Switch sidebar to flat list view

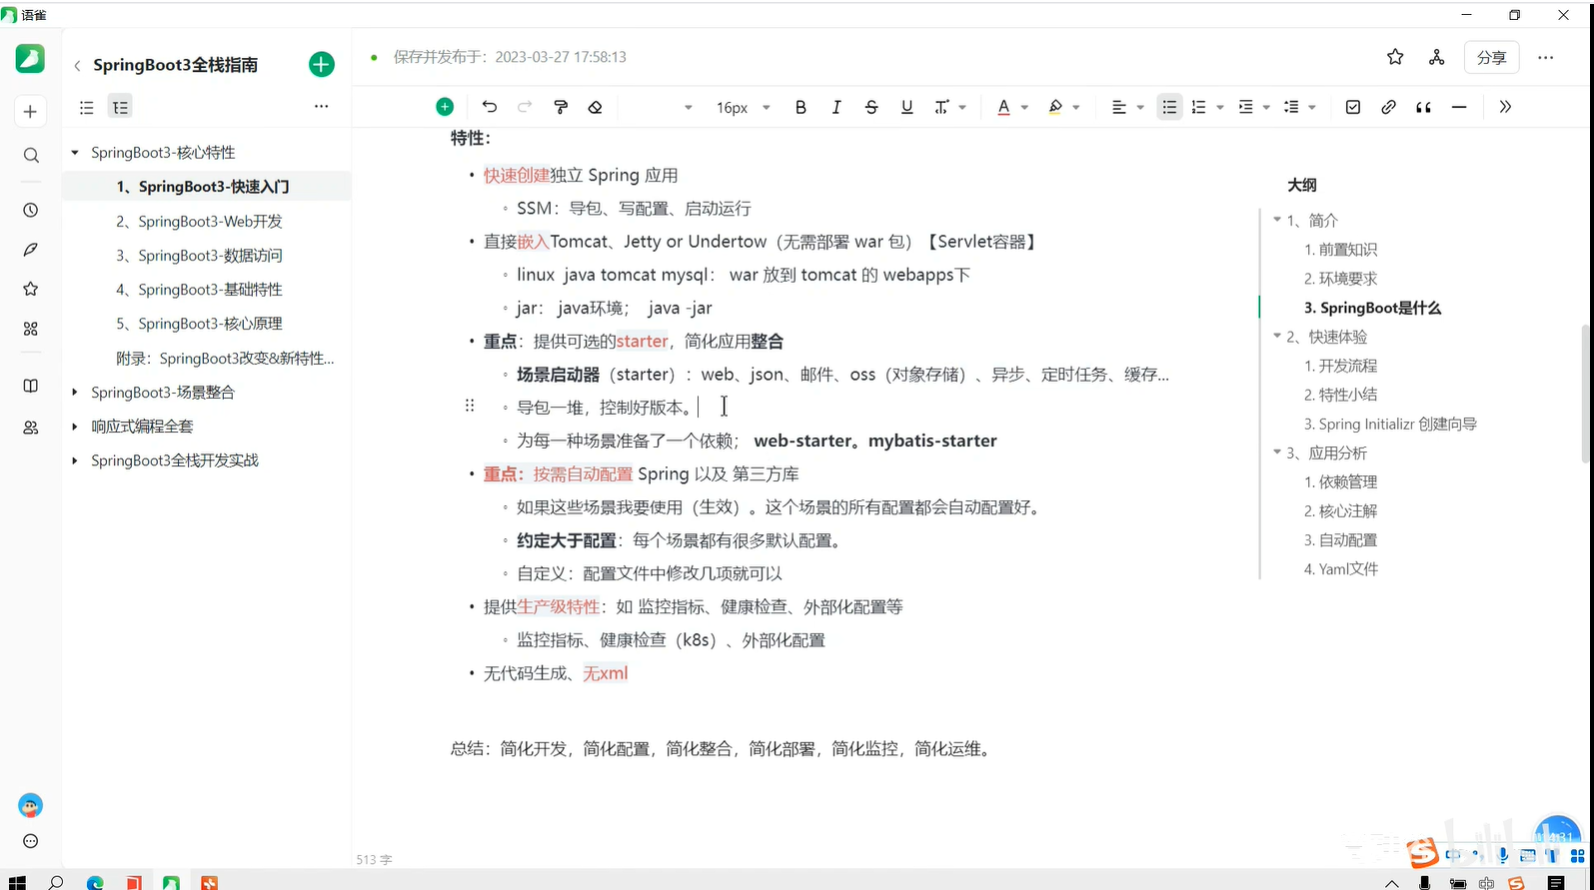pos(87,107)
